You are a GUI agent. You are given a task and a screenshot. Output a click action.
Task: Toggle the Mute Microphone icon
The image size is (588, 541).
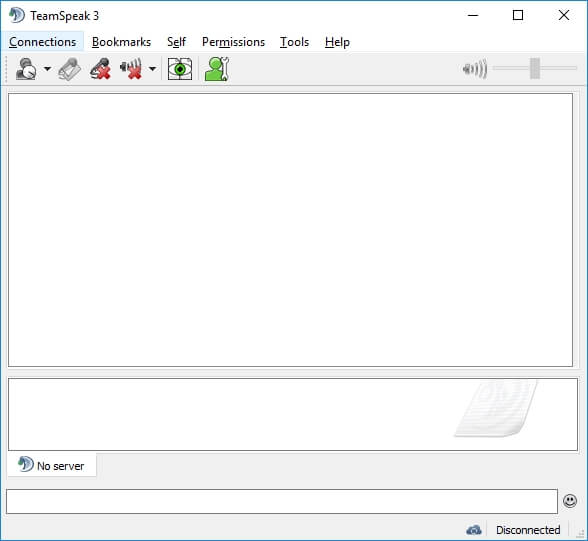tap(100, 69)
